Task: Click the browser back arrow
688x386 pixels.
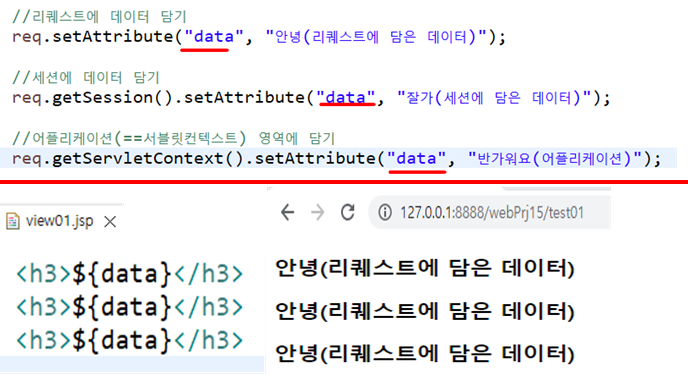Action: pos(287,212)
